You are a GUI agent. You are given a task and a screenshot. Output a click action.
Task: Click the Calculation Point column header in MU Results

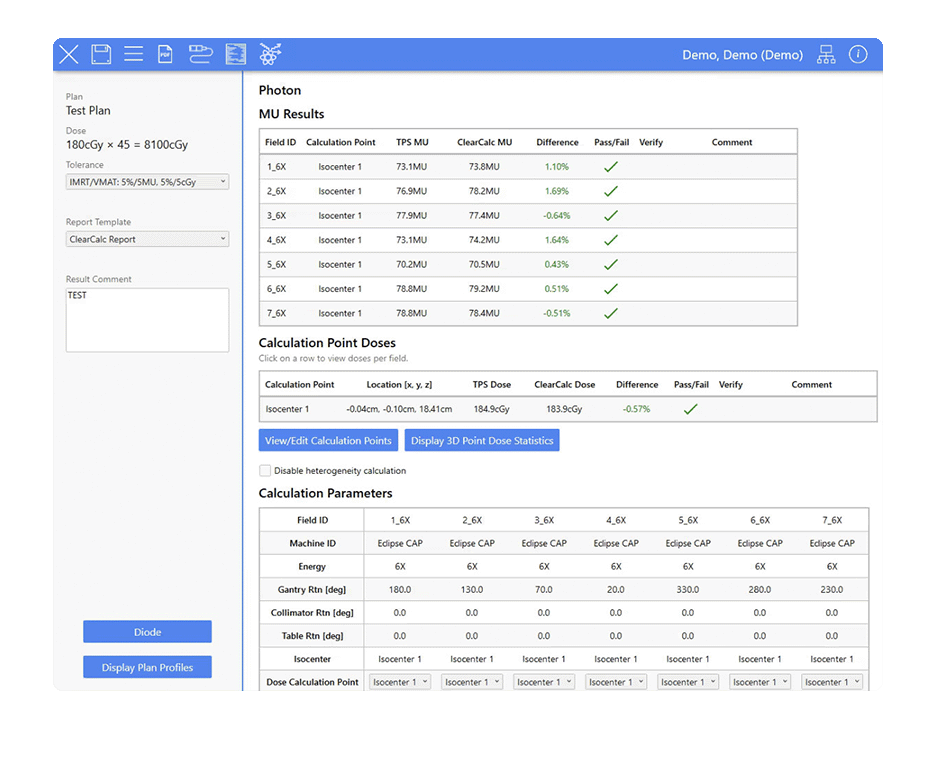(x=341, y=142)
